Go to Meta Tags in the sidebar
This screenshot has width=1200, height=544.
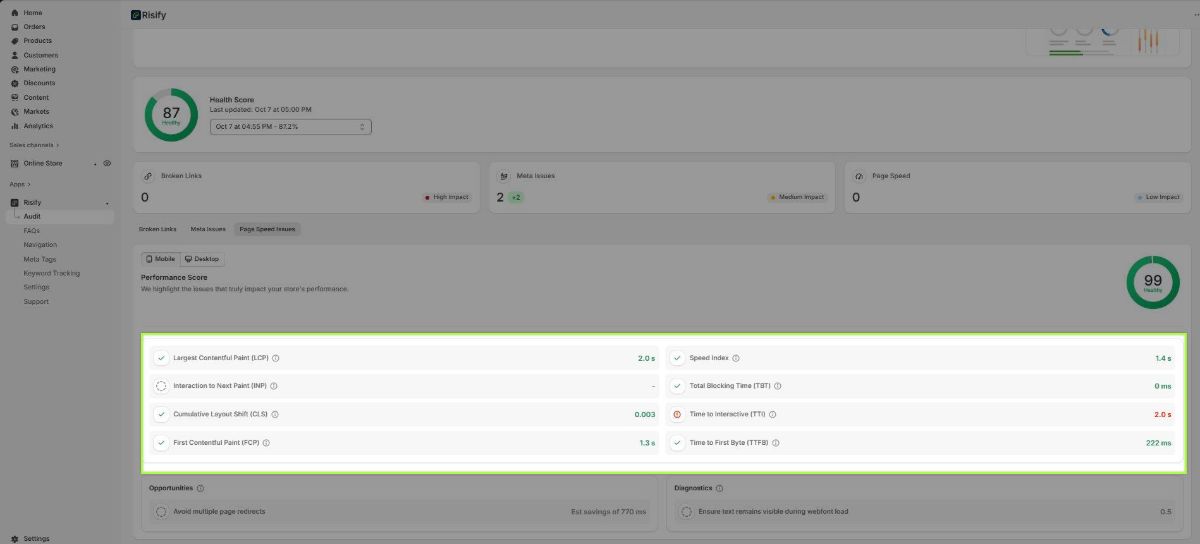pyautogui.click(x=40, y=259)
